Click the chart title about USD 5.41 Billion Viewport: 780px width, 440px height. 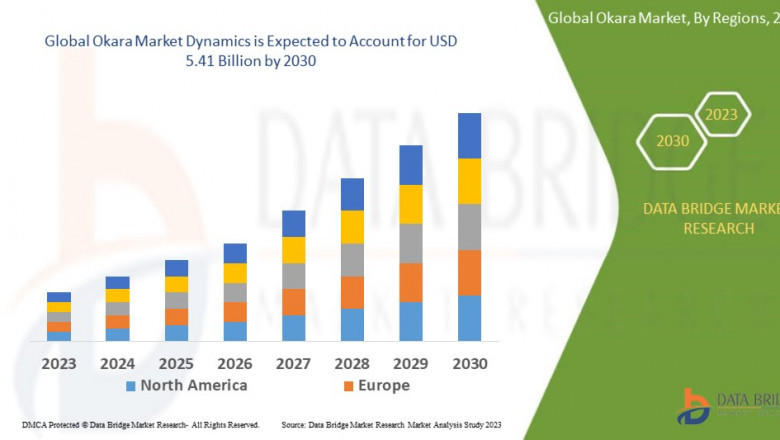point(251,51)
